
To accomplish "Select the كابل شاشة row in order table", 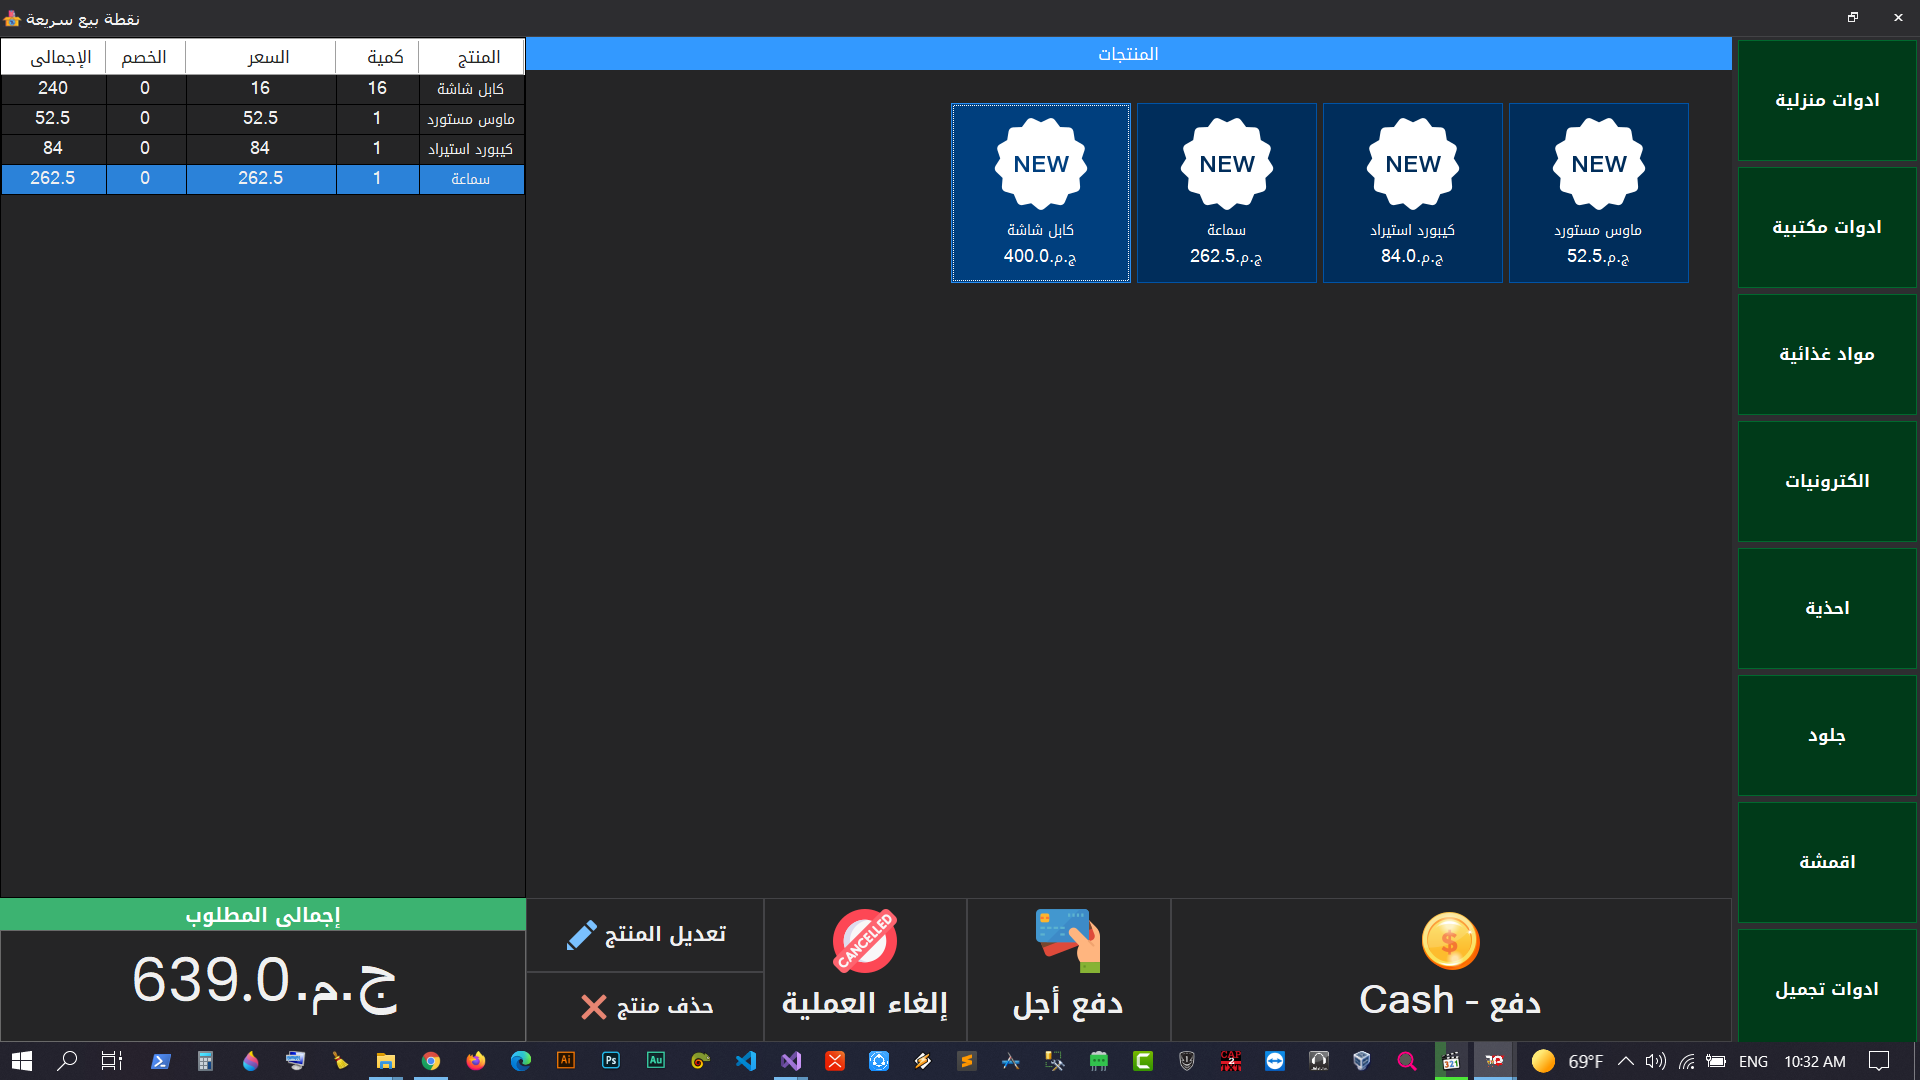I will pyautogui.click(x=262, y=89).
